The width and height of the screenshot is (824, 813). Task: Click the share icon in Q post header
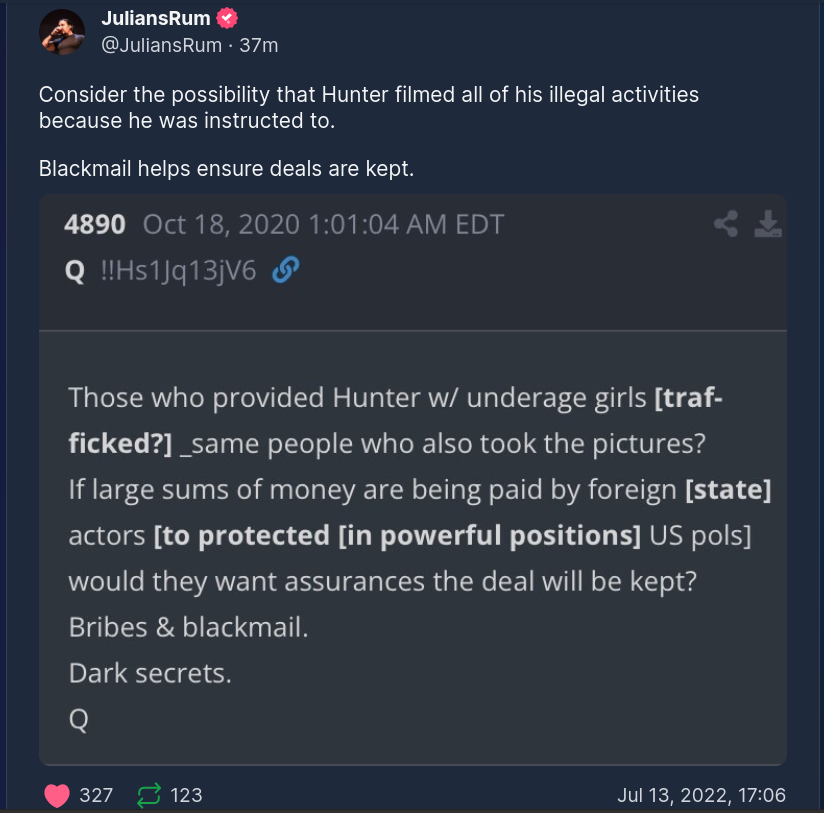point(726,224)
